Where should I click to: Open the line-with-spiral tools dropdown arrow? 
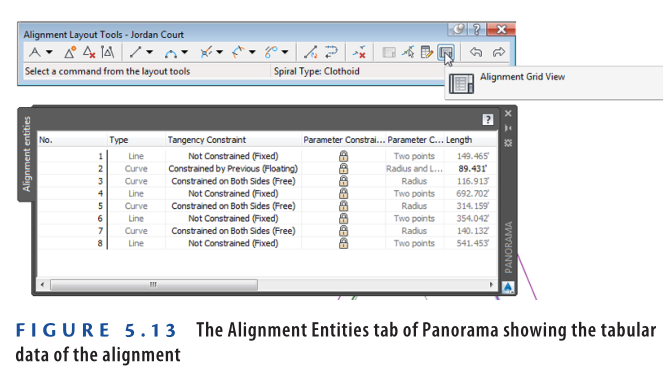click(x=219, y=52)
